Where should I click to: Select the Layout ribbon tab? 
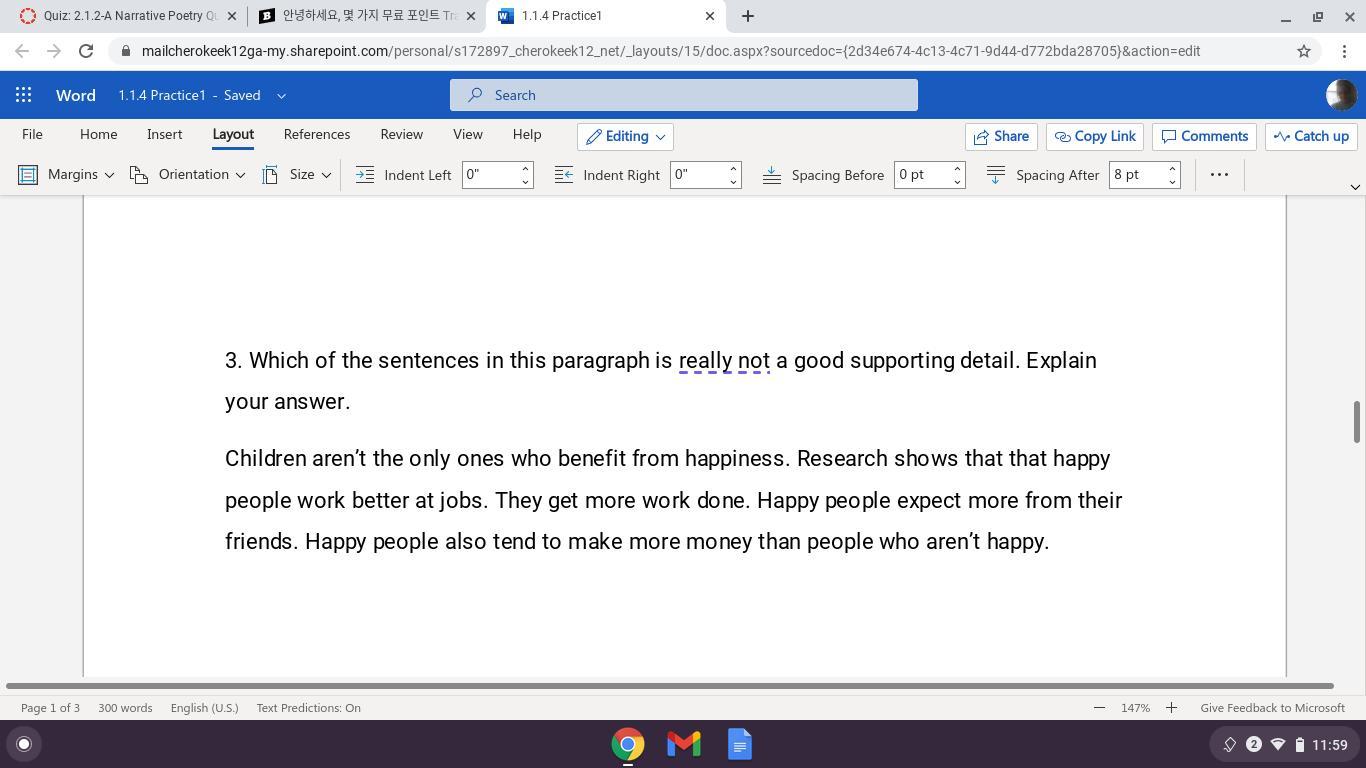233,135
